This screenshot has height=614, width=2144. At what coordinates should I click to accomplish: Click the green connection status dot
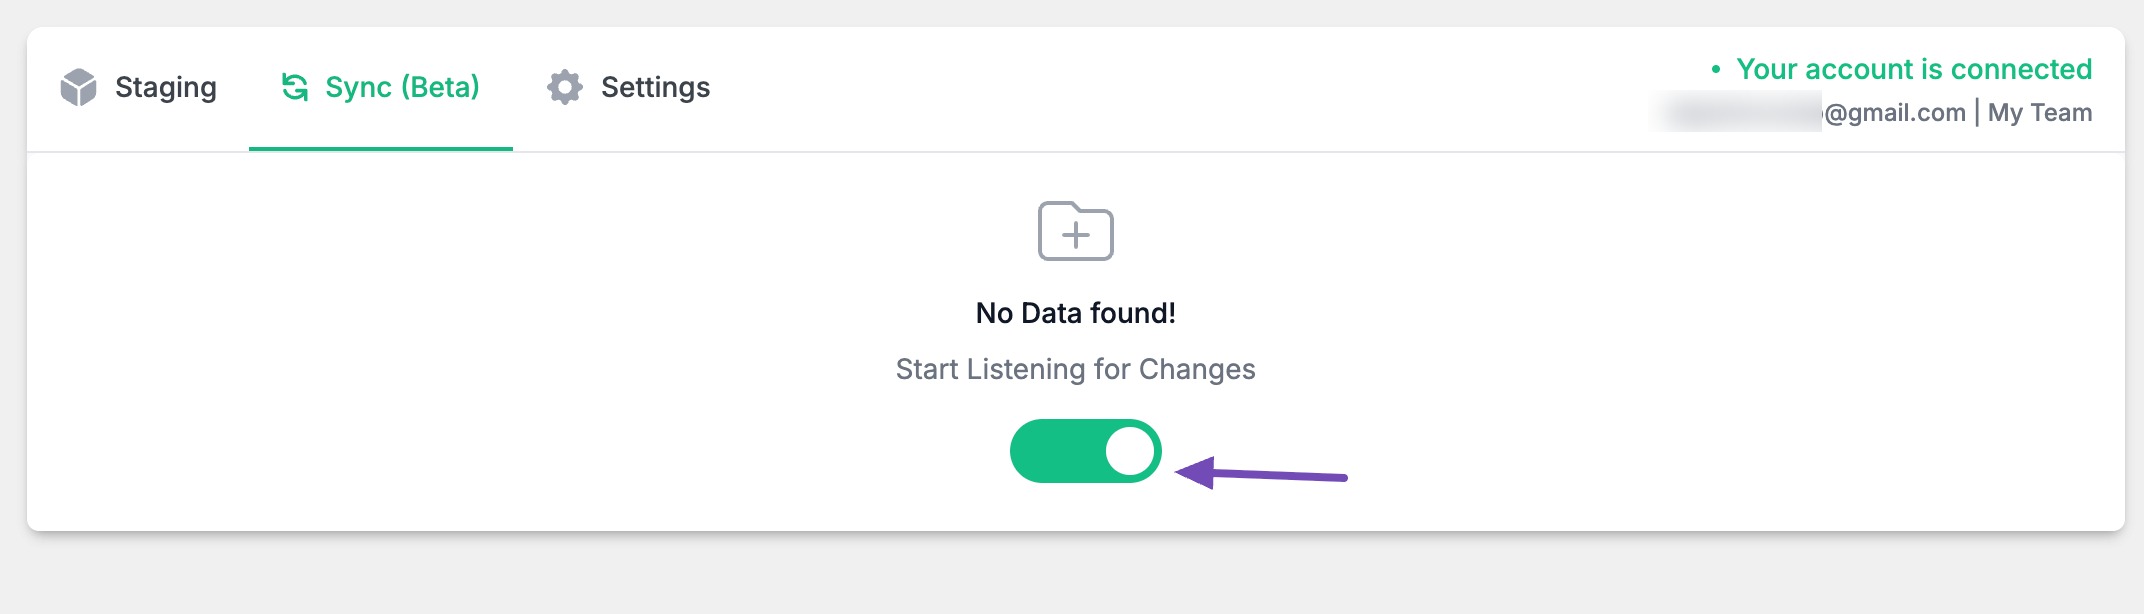pyautogui.click(x=1716, y=70)
